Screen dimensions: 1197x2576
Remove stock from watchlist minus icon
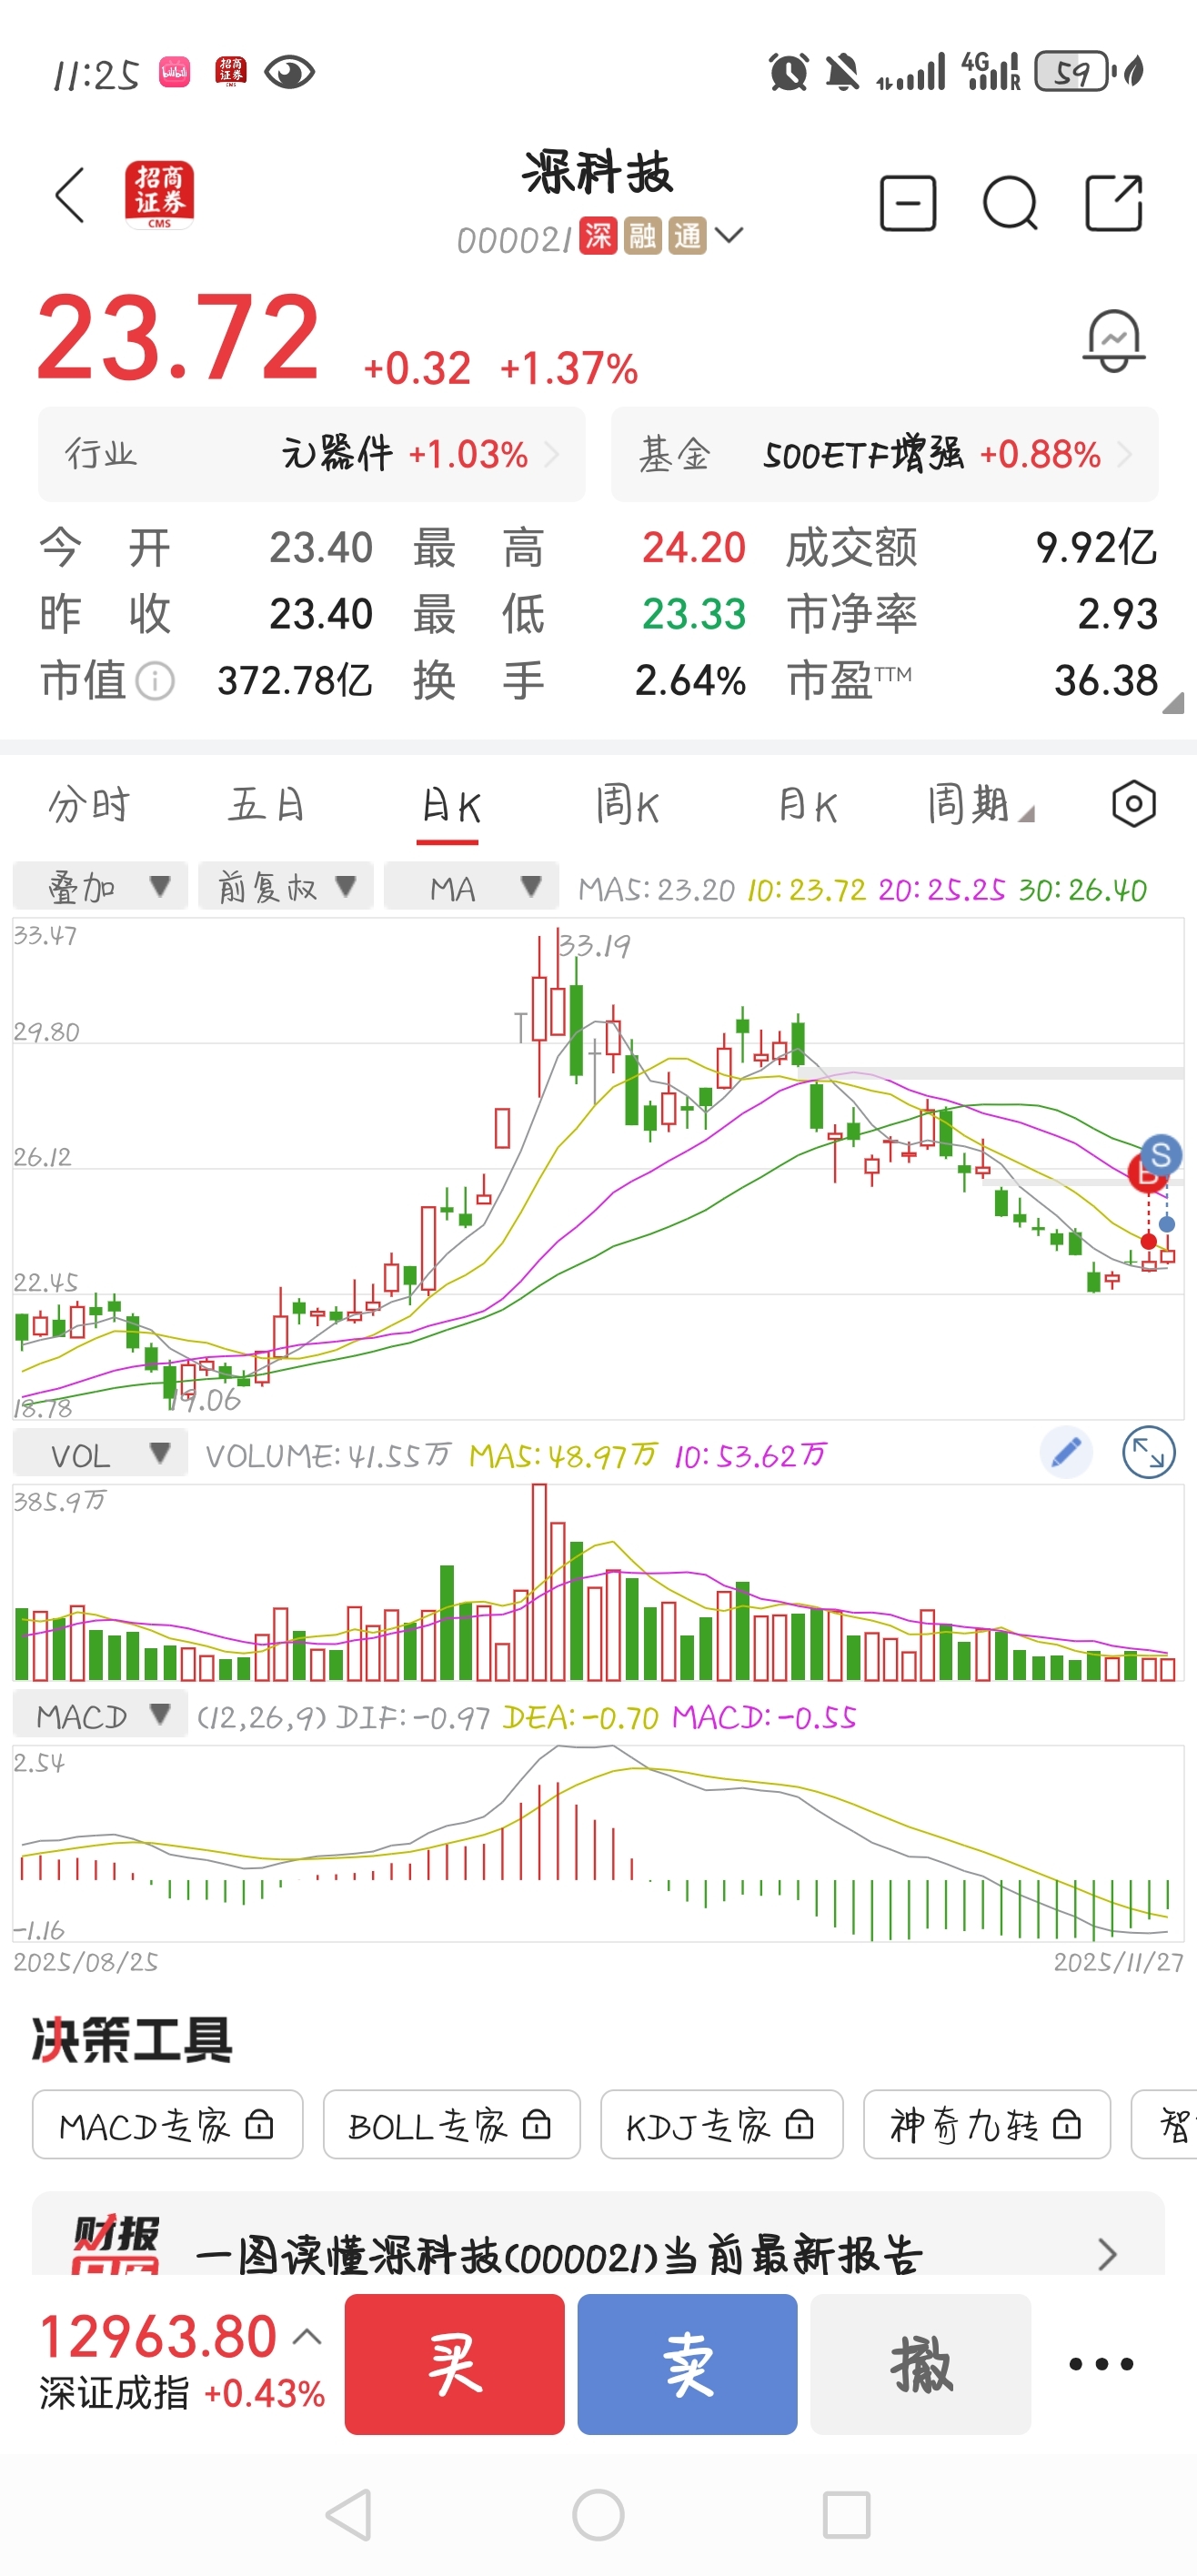pos(907,203)
